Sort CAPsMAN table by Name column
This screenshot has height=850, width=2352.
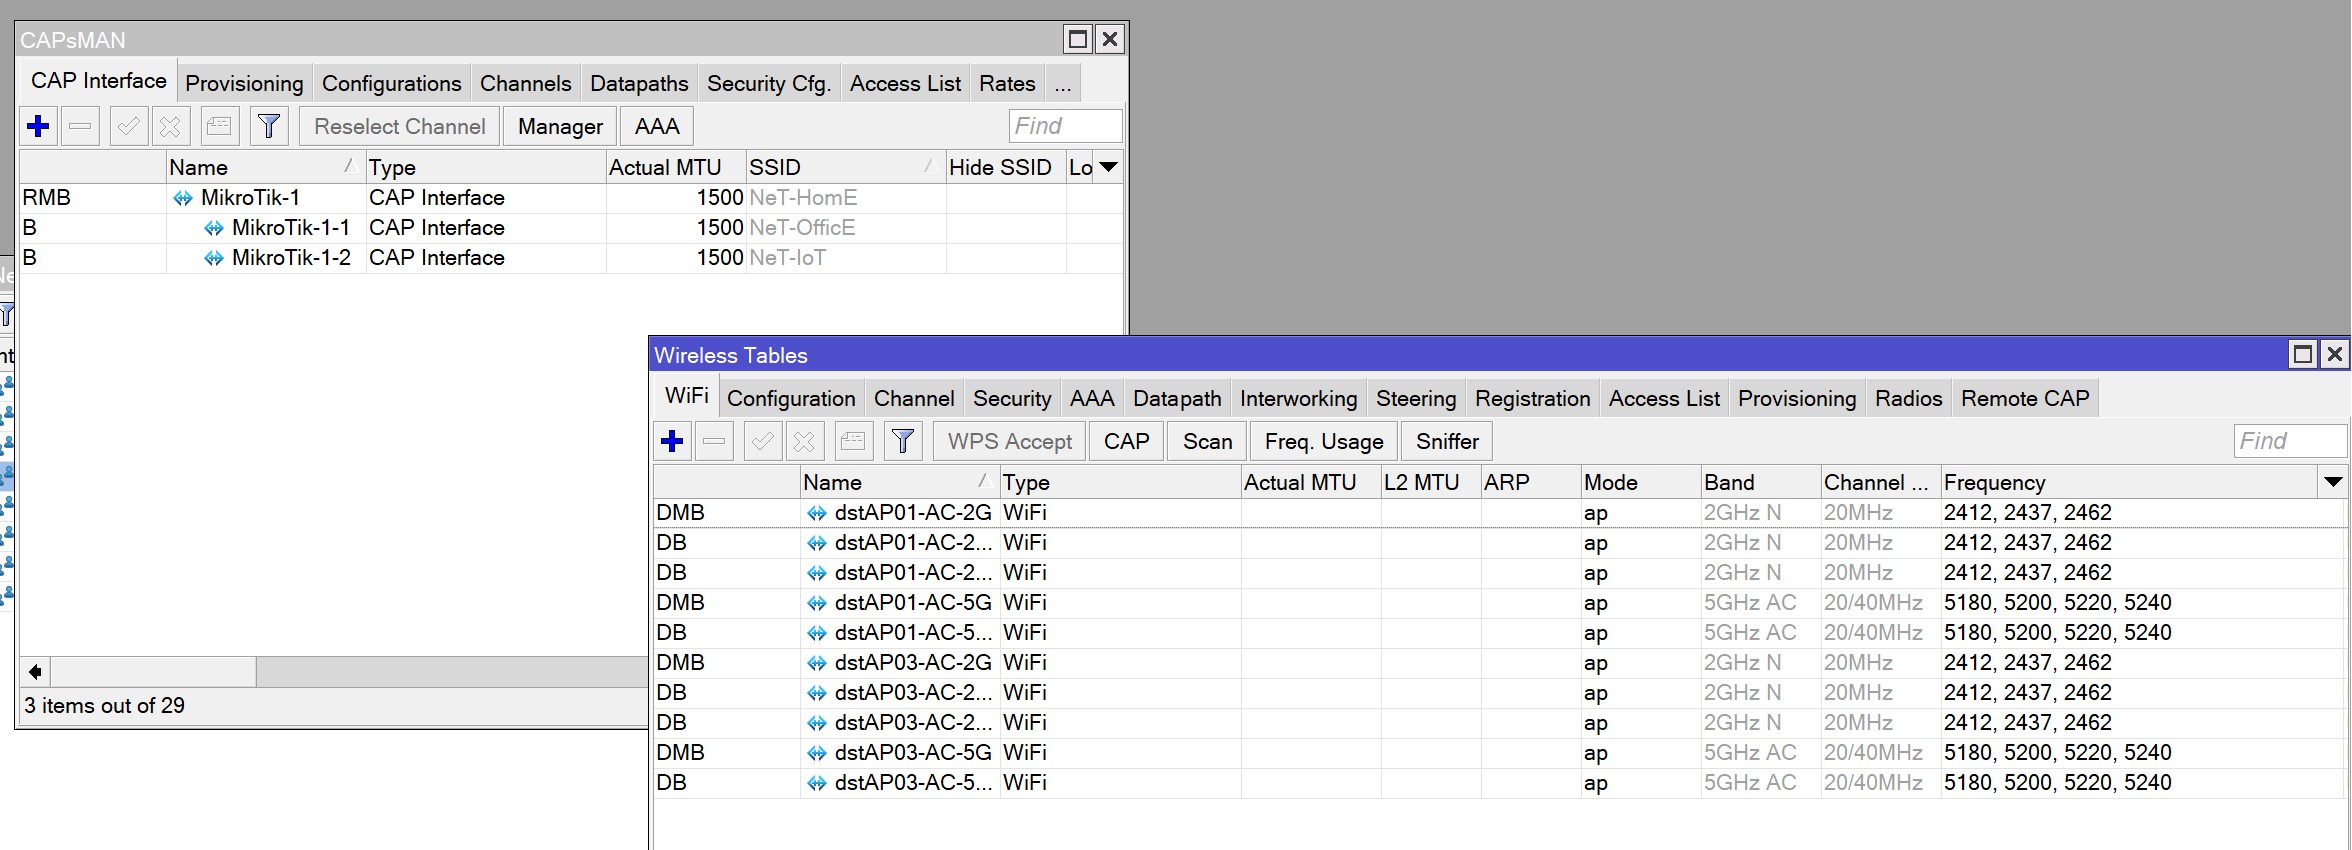coord(265,167)
